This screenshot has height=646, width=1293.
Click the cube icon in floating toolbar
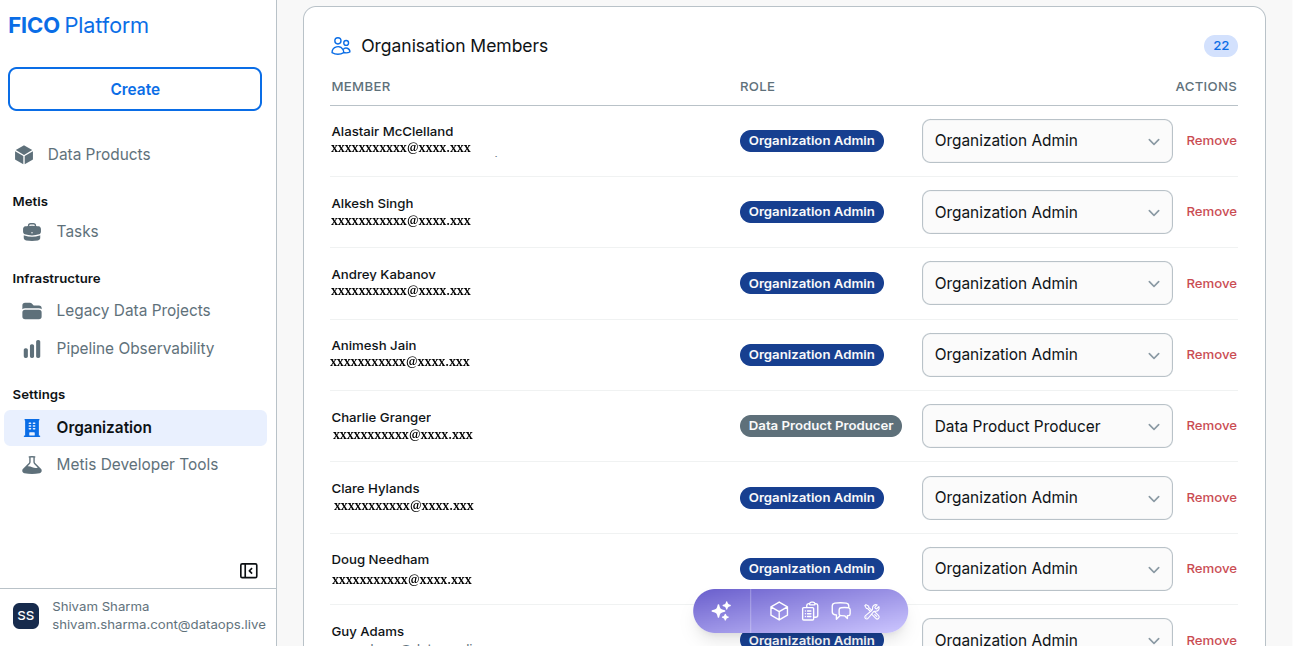(x=779, y=611)
